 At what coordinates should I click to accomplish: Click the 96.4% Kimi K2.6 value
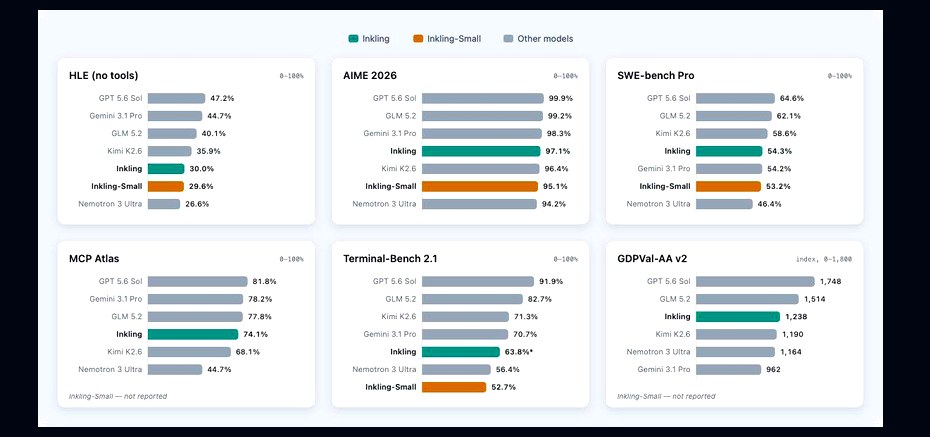tap(556, 169)
